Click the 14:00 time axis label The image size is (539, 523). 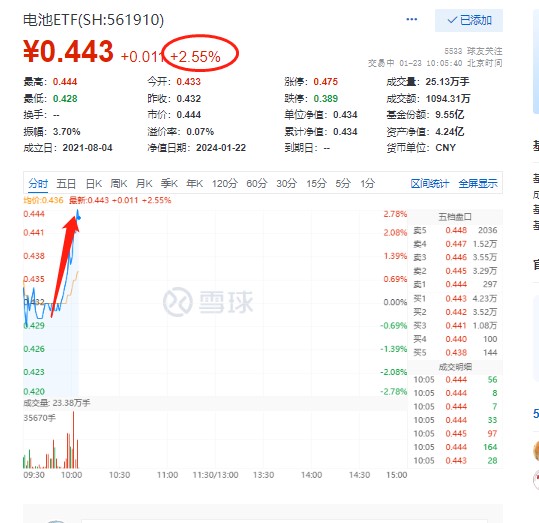pos(311,475)
